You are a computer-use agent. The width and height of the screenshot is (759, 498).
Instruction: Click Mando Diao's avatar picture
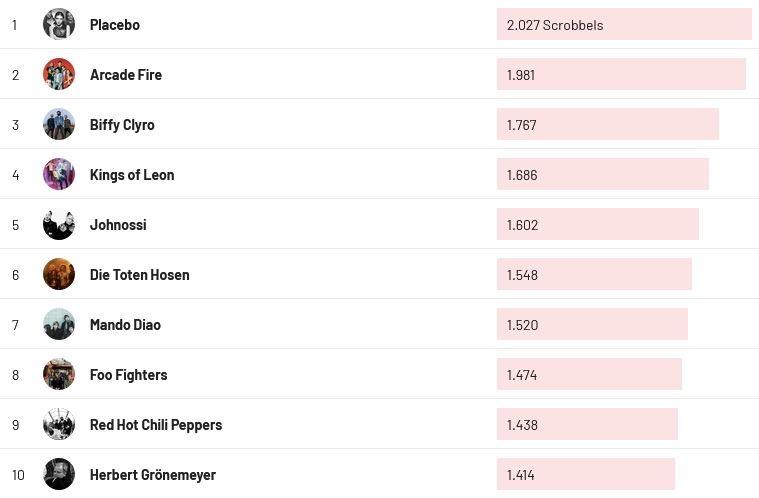59,324
